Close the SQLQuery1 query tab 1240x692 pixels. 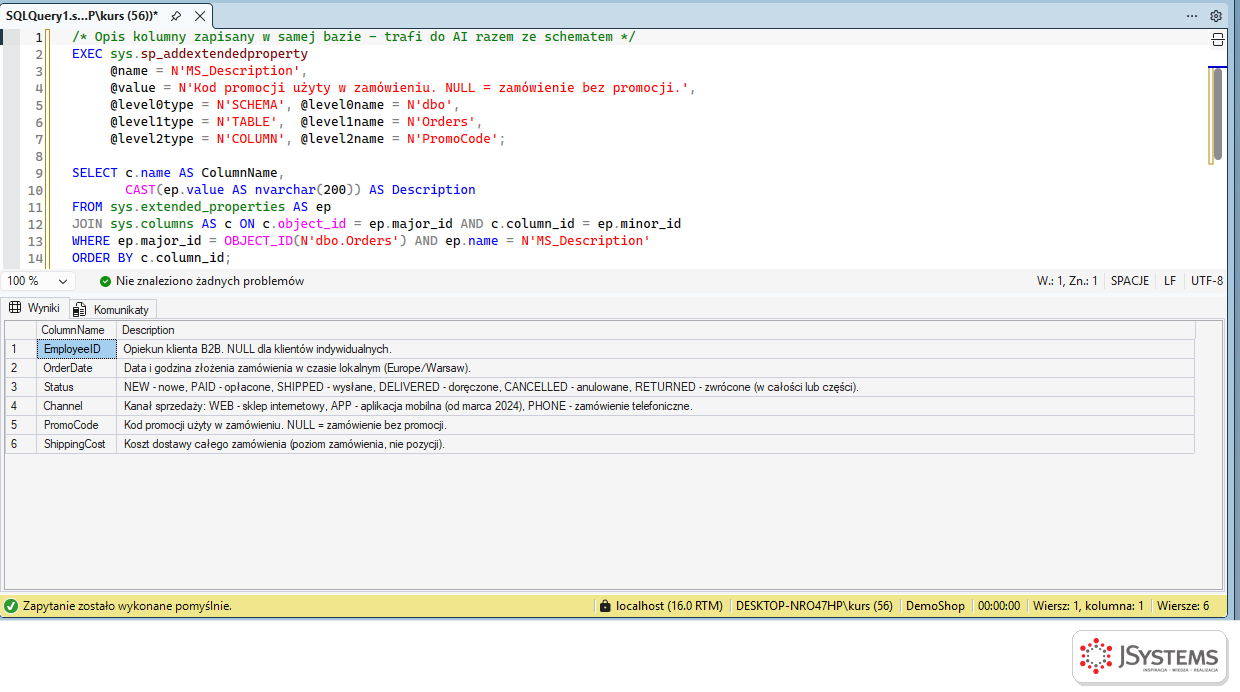tap(200, 16)
